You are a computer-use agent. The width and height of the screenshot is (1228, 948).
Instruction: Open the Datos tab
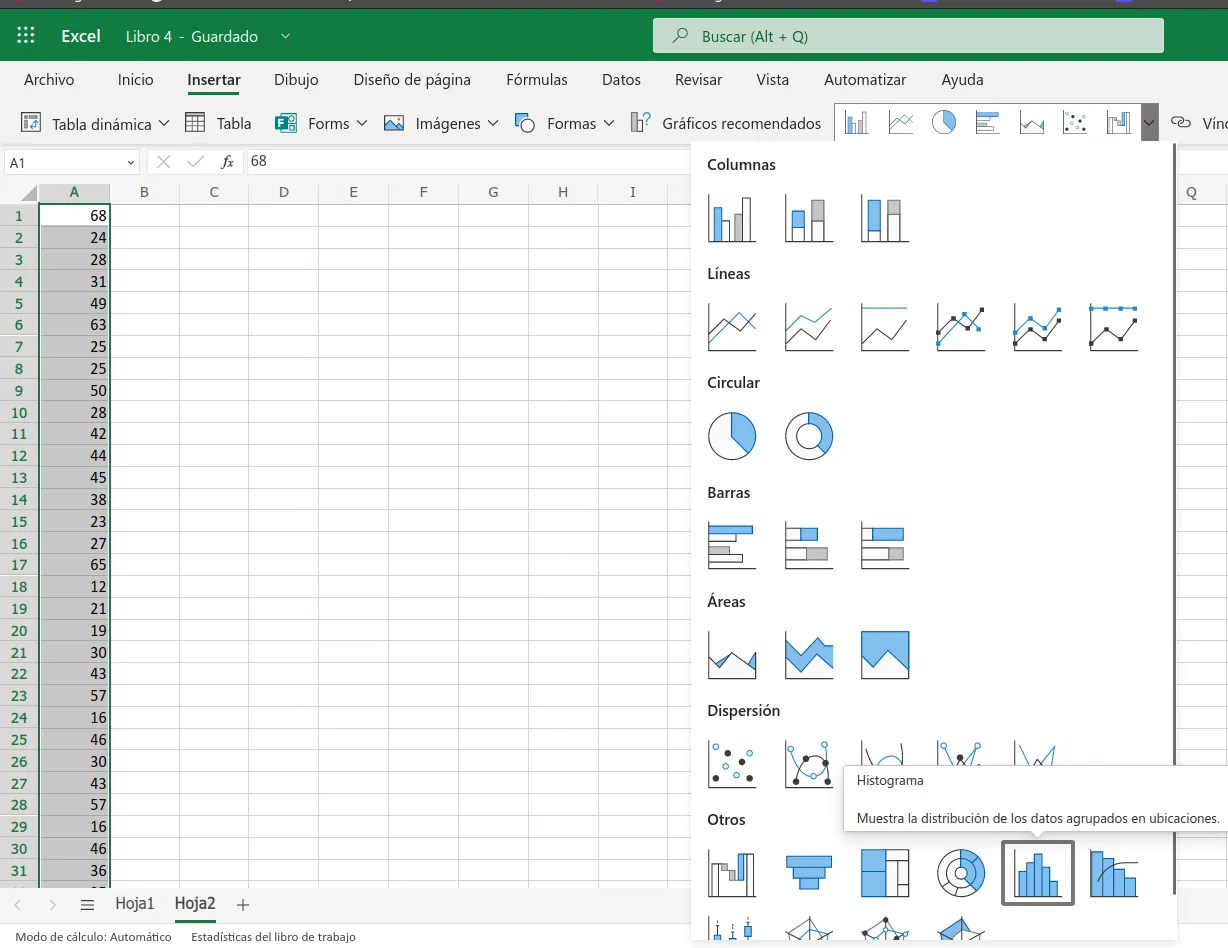click(621, 80)
